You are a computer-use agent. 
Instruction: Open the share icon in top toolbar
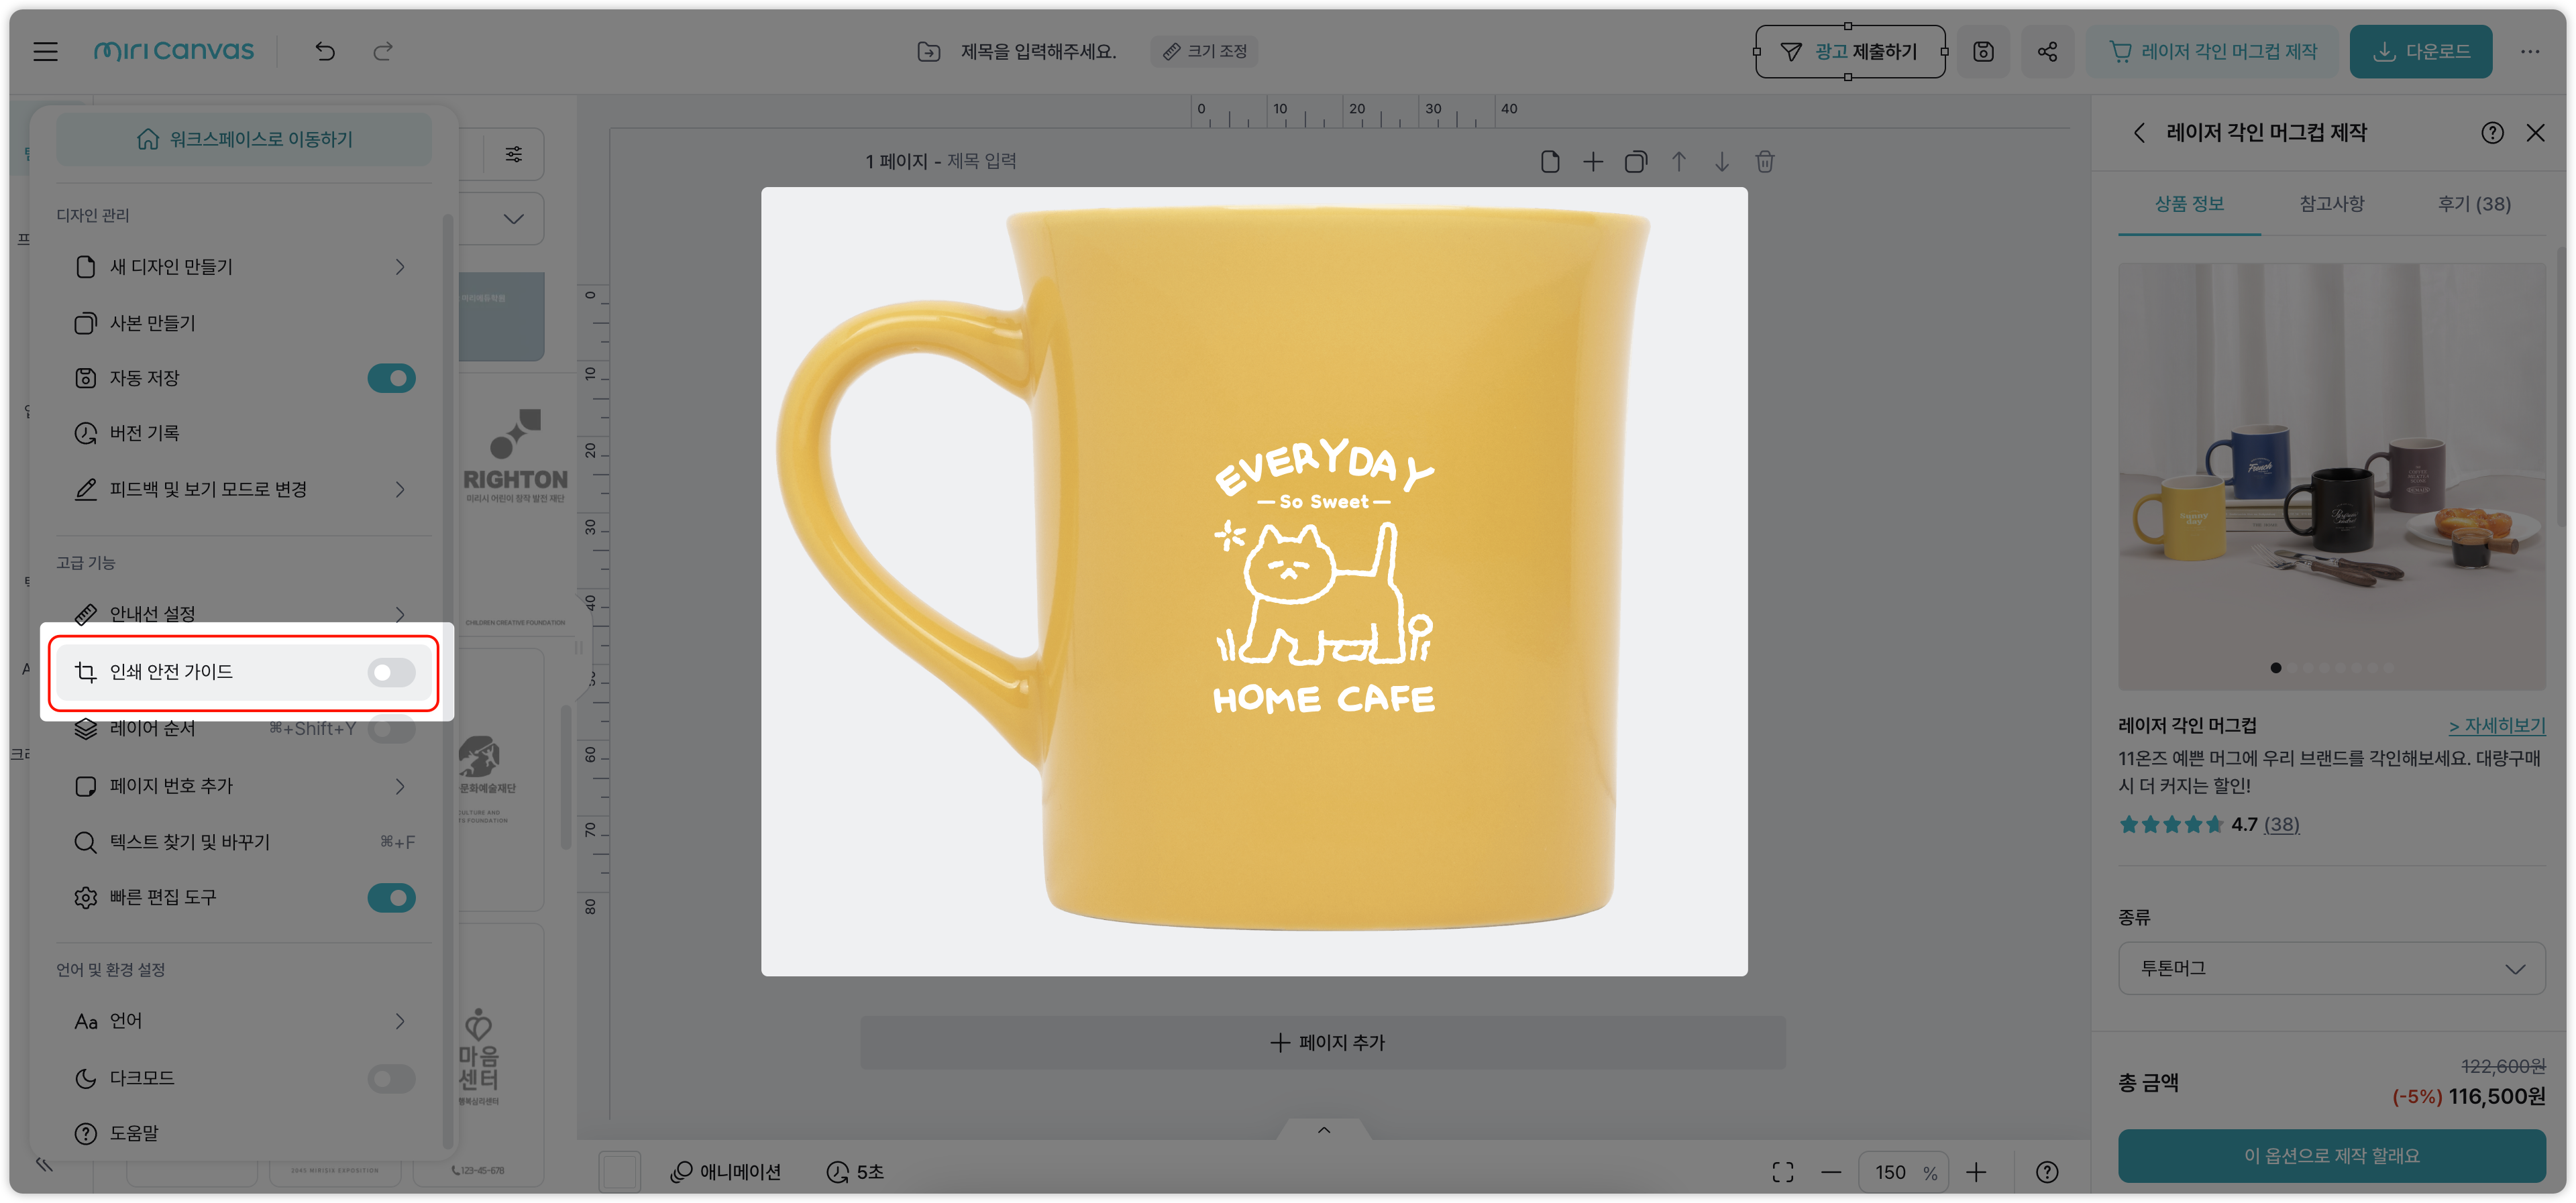[2047, 51]
